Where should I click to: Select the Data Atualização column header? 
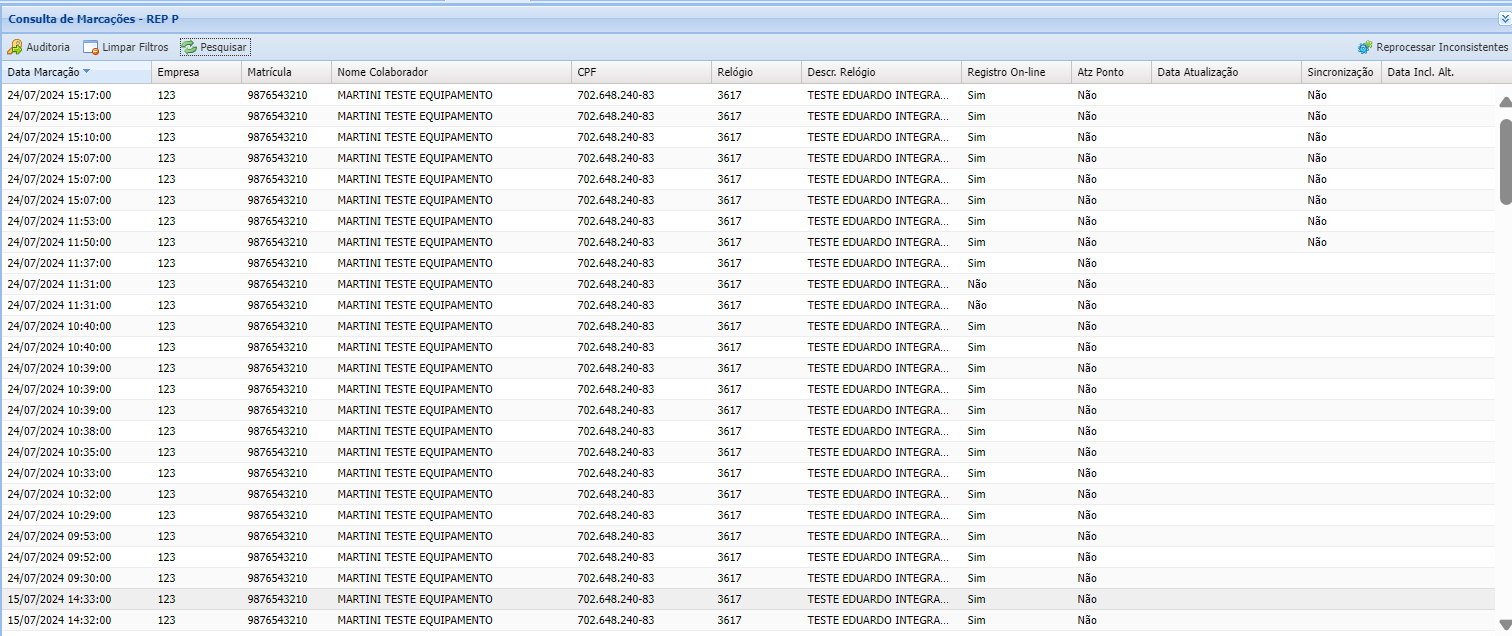1226,72
